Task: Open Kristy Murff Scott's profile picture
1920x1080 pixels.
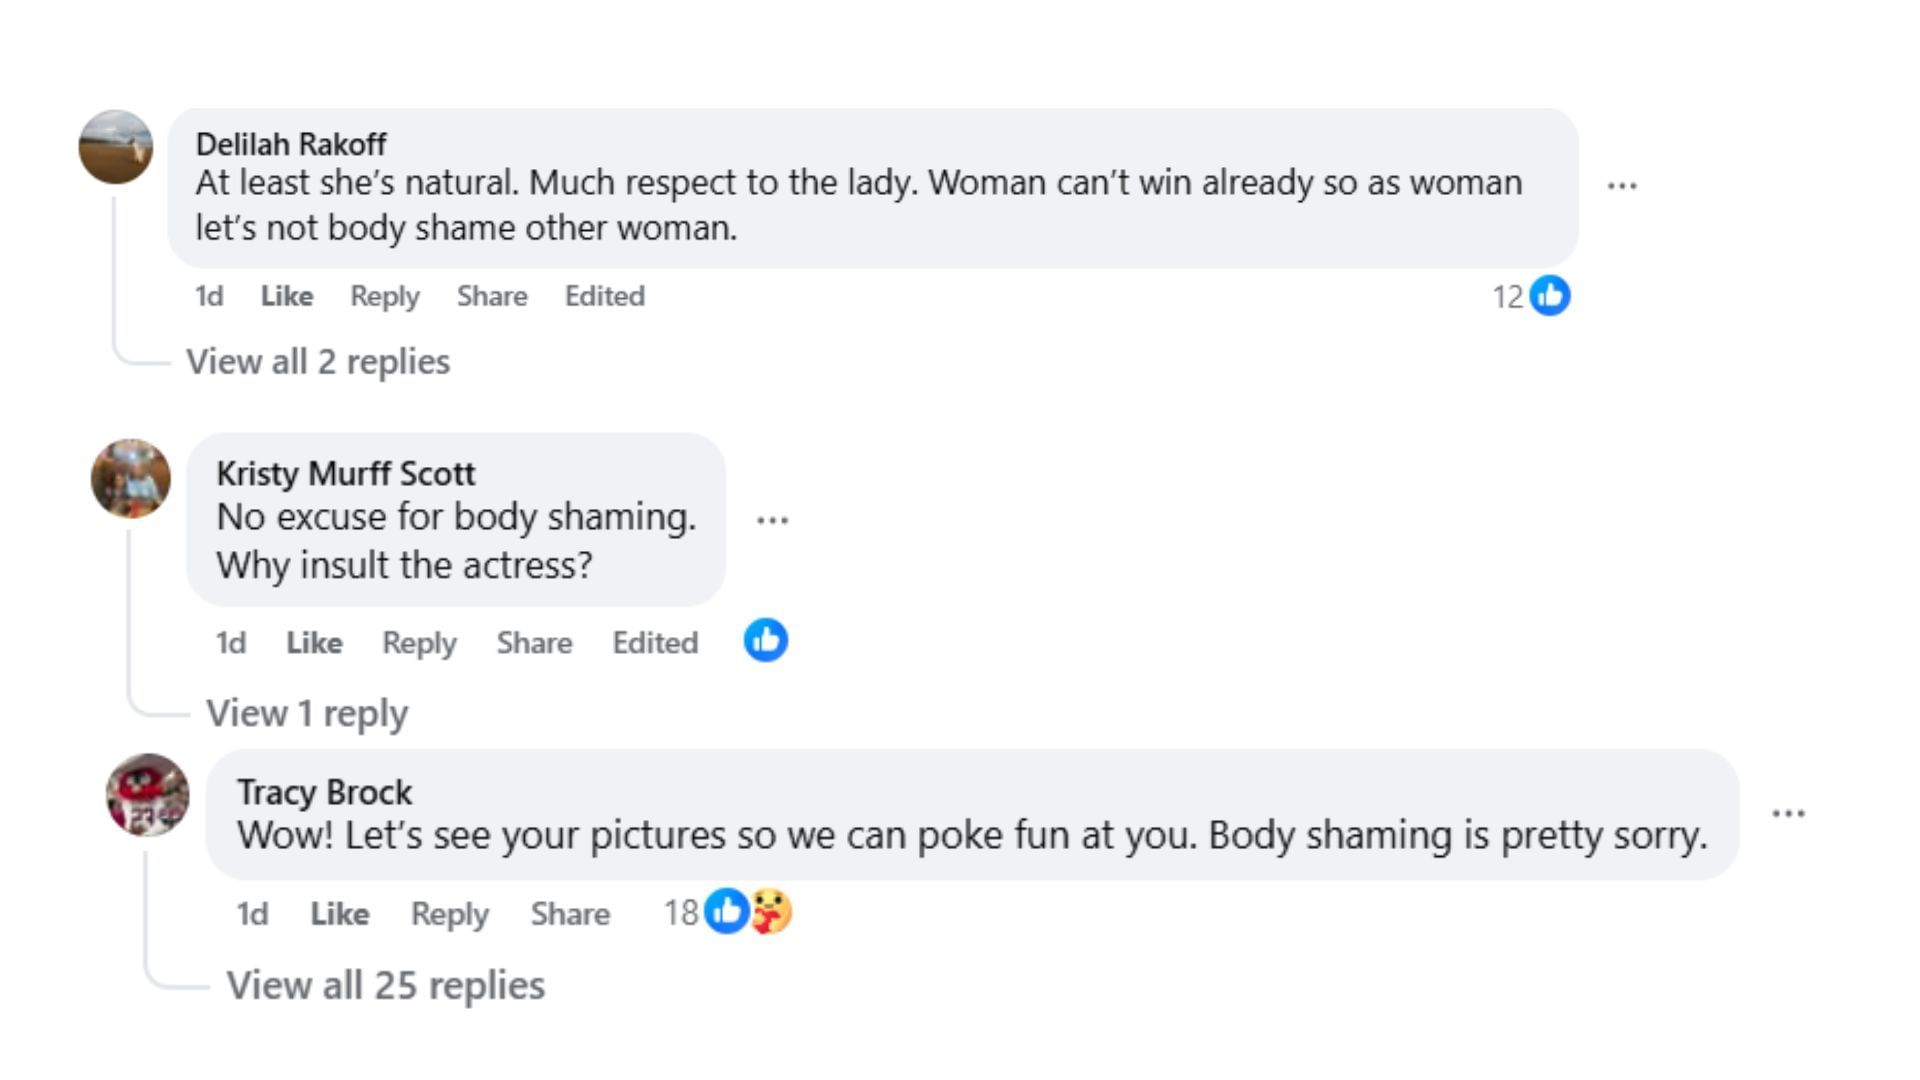Action: click(131, 479)
